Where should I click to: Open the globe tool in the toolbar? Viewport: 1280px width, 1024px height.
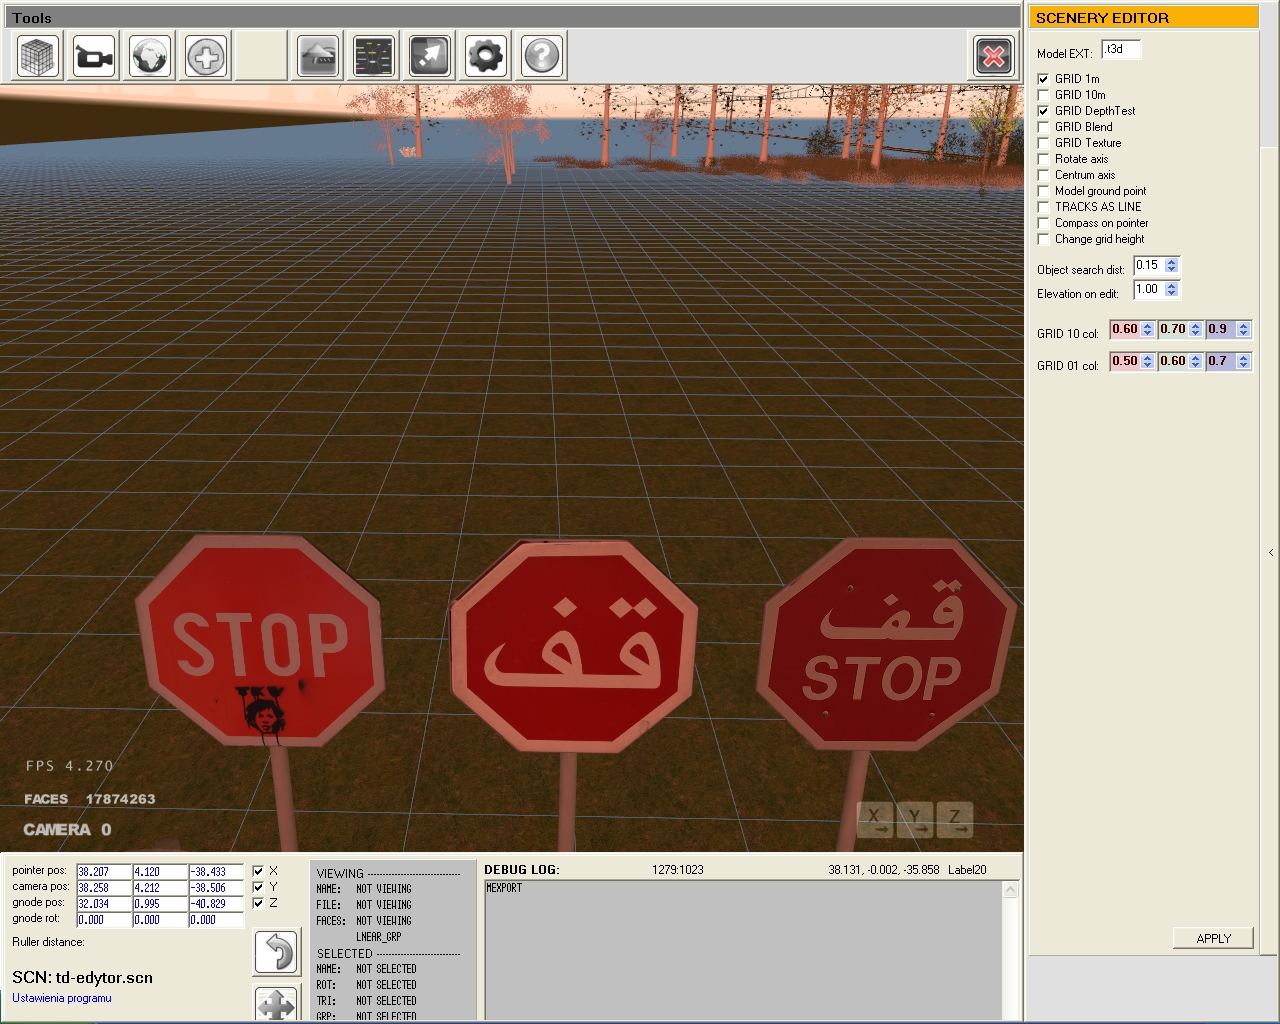tap(151, 56)
